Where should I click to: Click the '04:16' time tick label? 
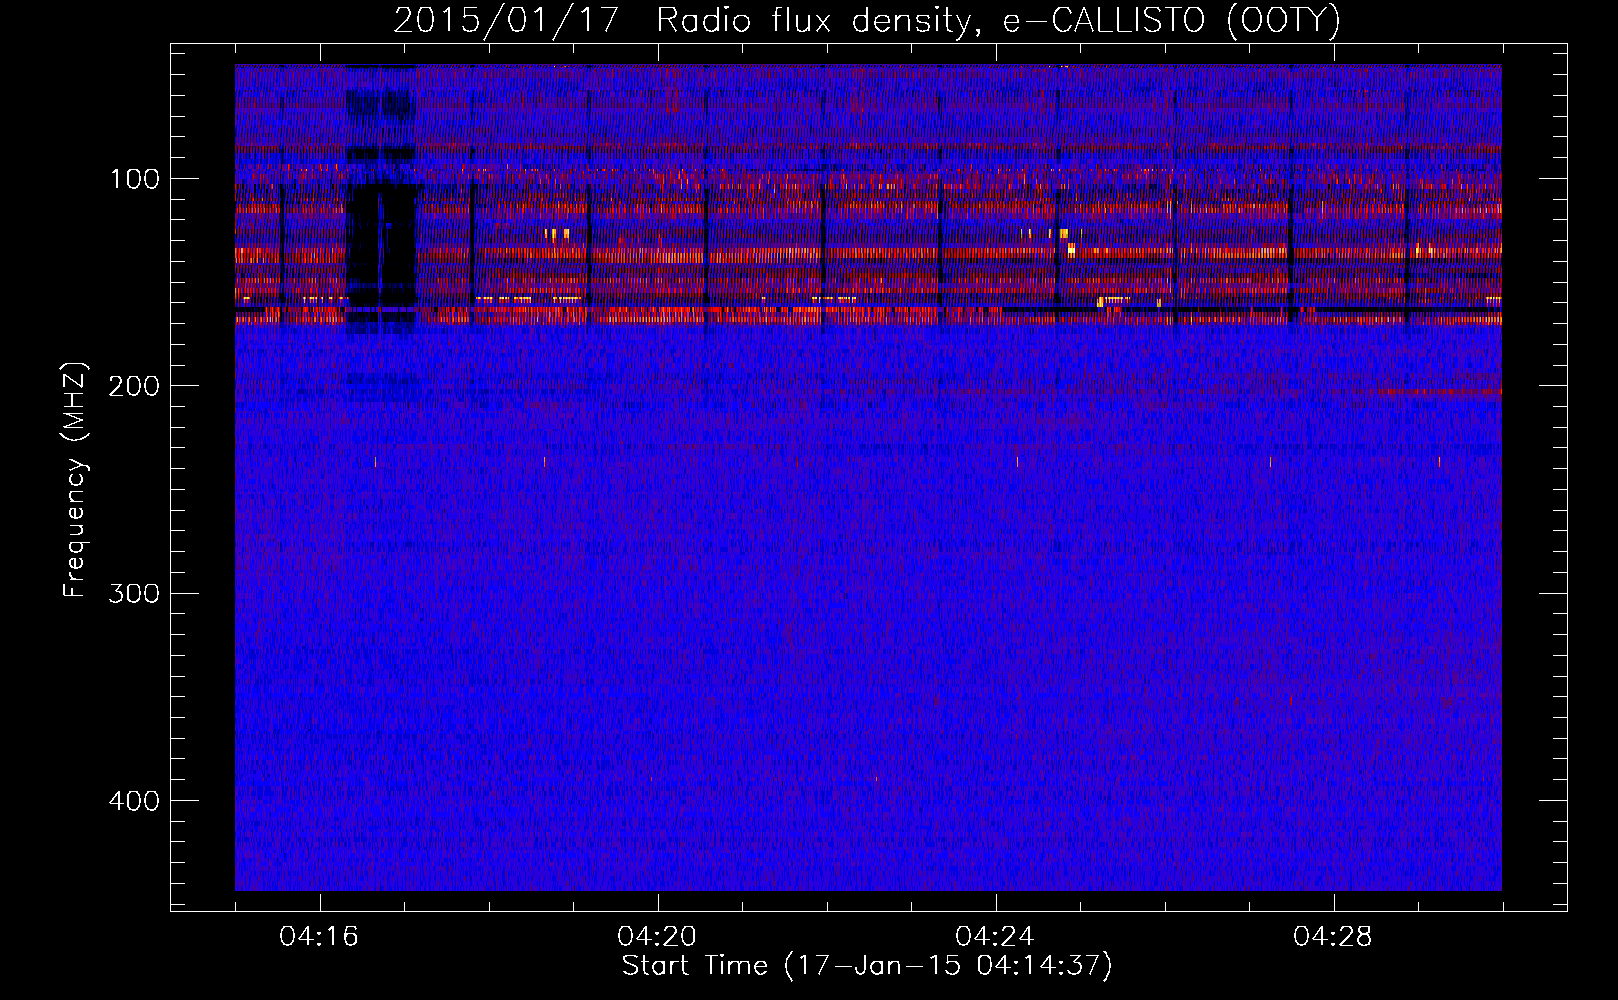(x=319, y=937)
